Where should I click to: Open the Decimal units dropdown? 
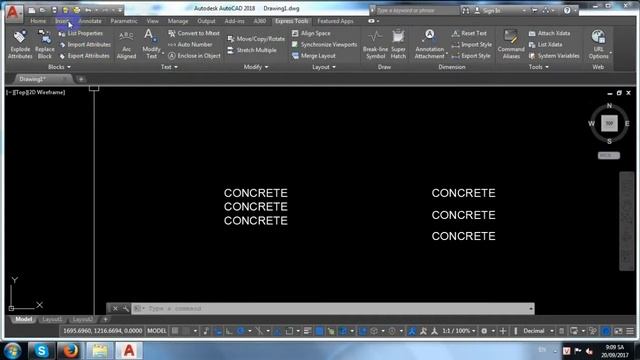coord(538,331)
